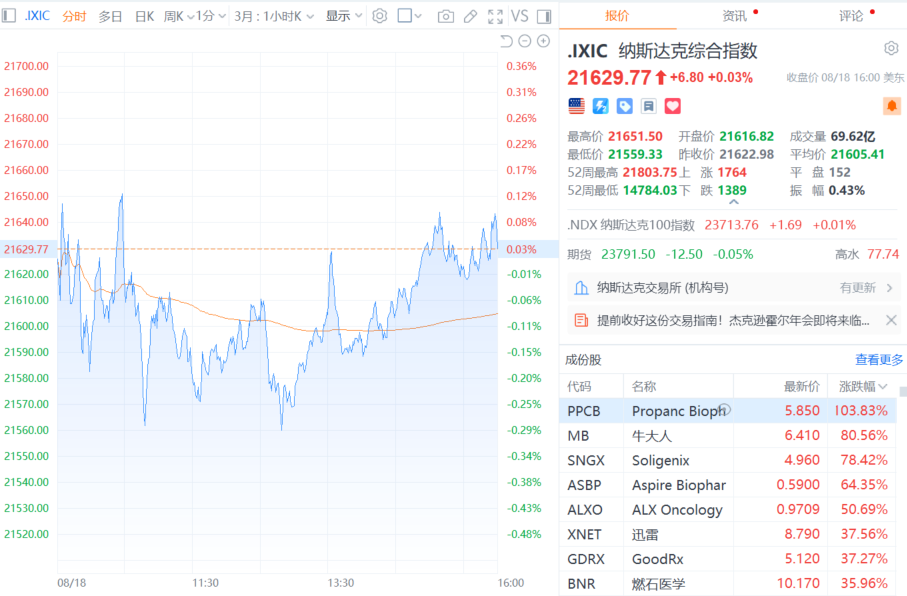Select MB 牛大人 stock row
907x596 pixels.
(x=728, y=435)
